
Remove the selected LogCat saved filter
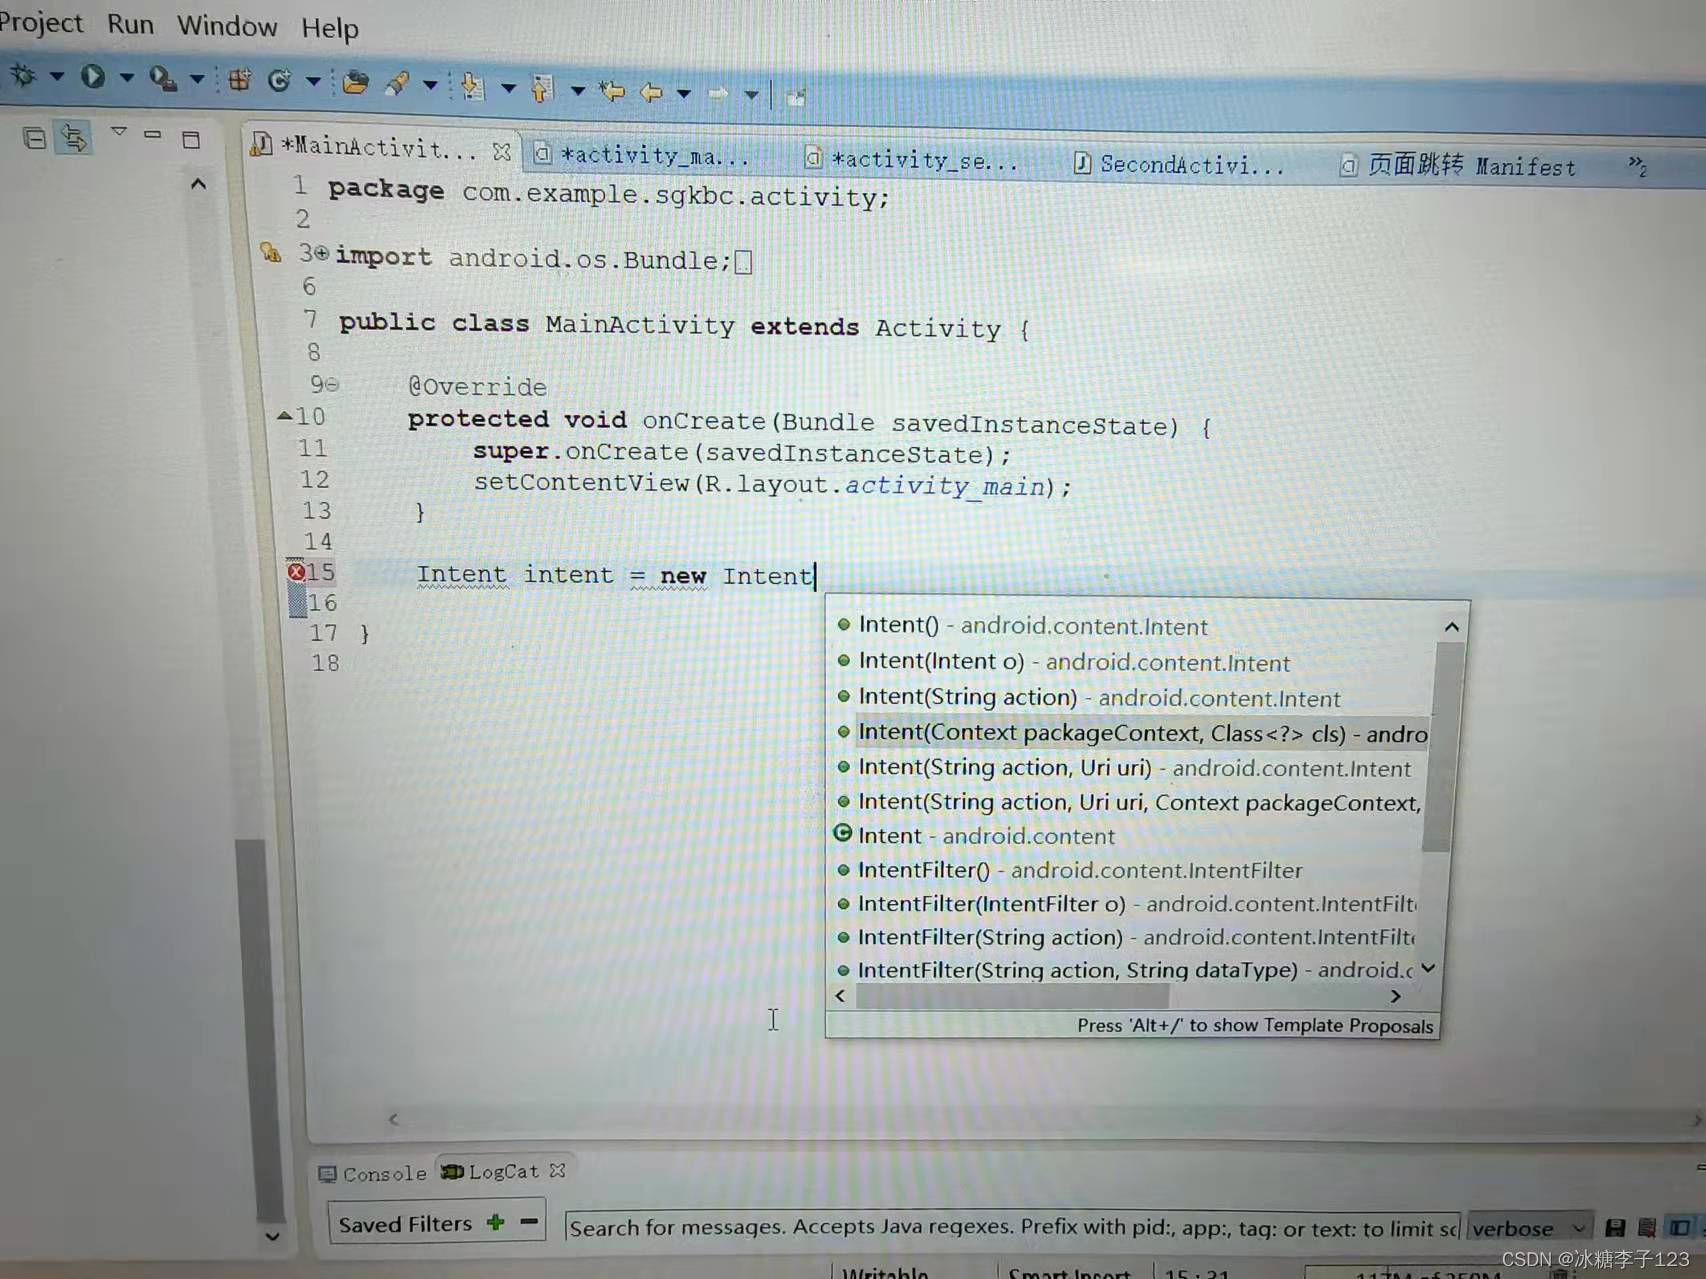pyautogui.click(x=529, y=1221)
